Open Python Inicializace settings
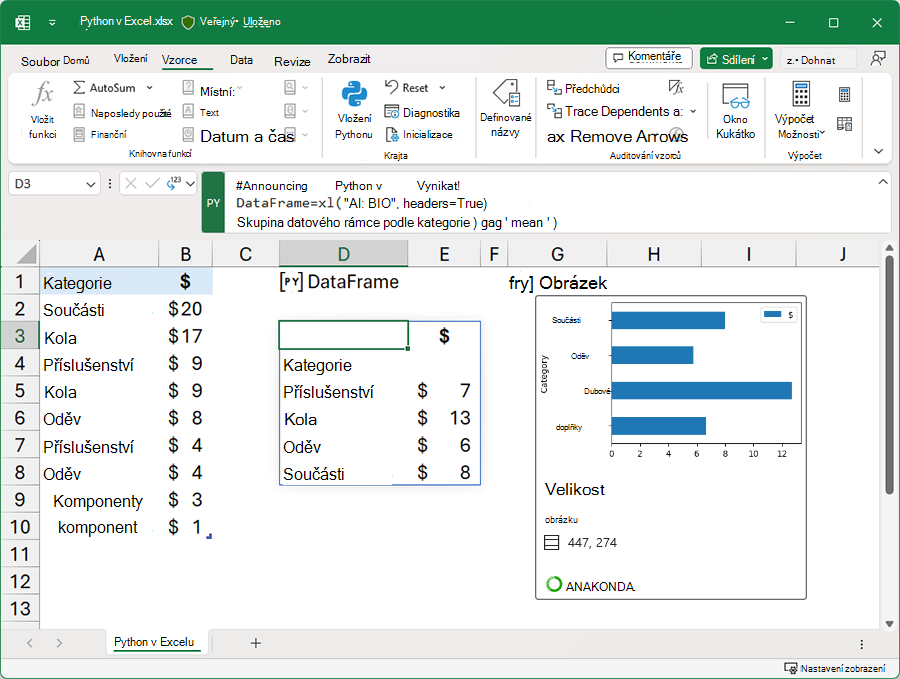The height and width of the screenshot is (679, 900). (x=419, y=134)
